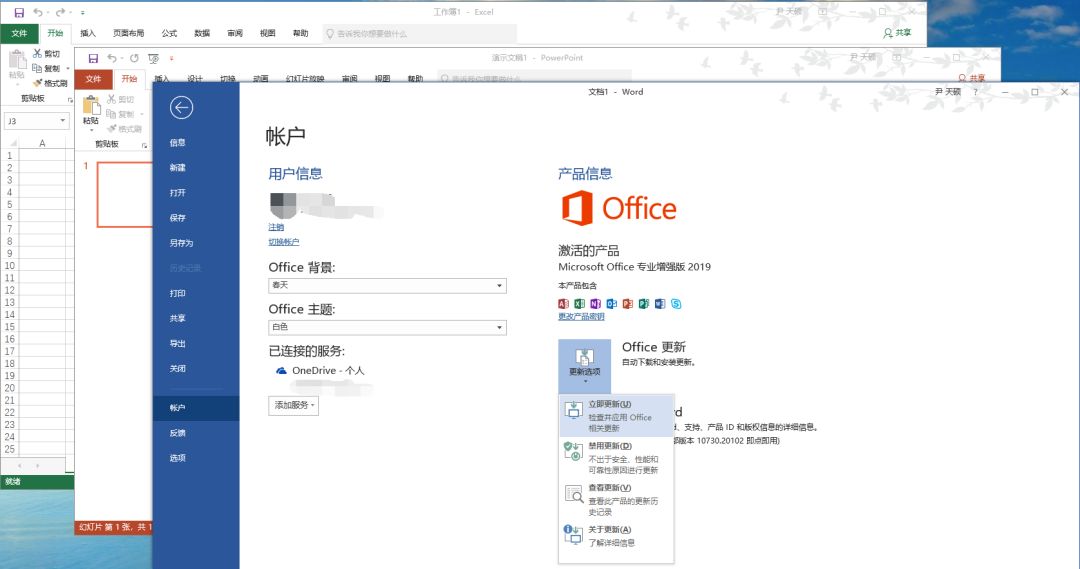The width and height of the screenshot is (1080, 569).
Task: Choose 打印 in the Word backstage sidebar
Action: (x=196, y=293)
